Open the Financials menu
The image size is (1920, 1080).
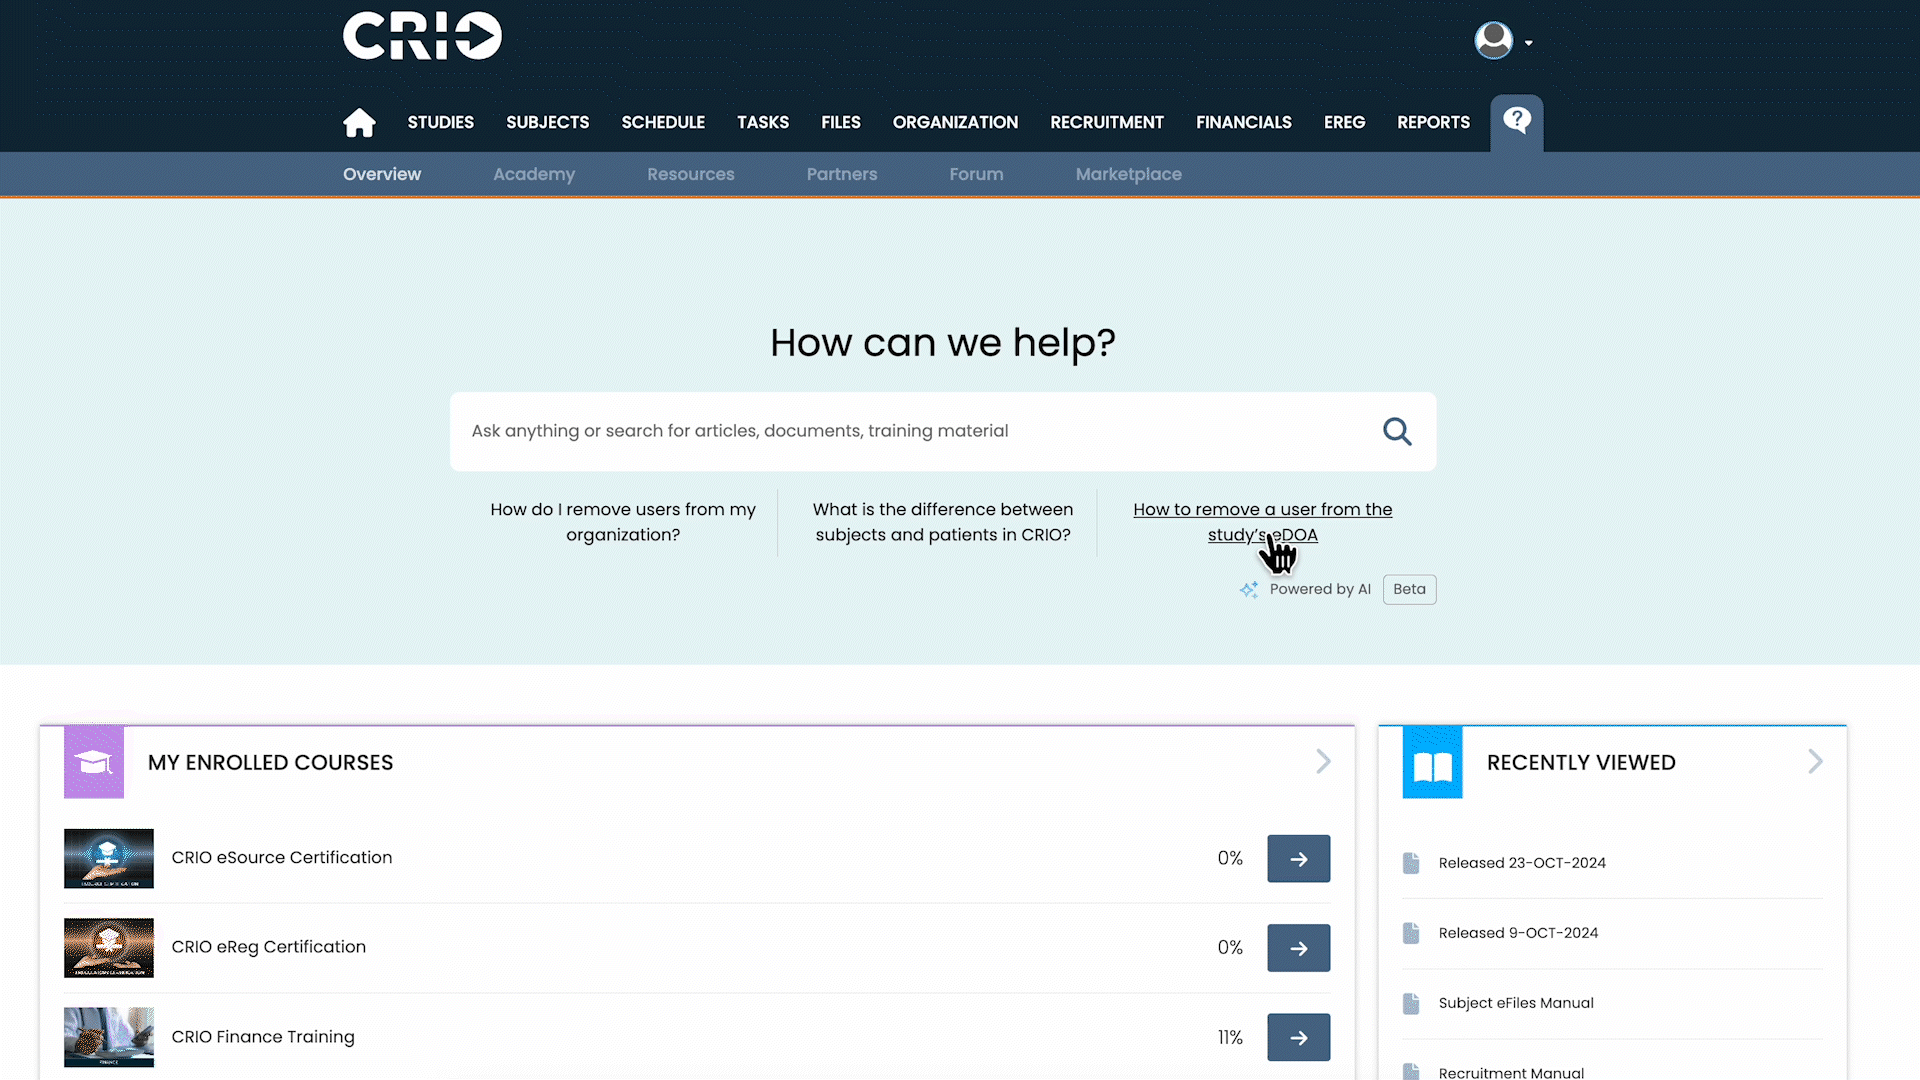[1244, 122]
